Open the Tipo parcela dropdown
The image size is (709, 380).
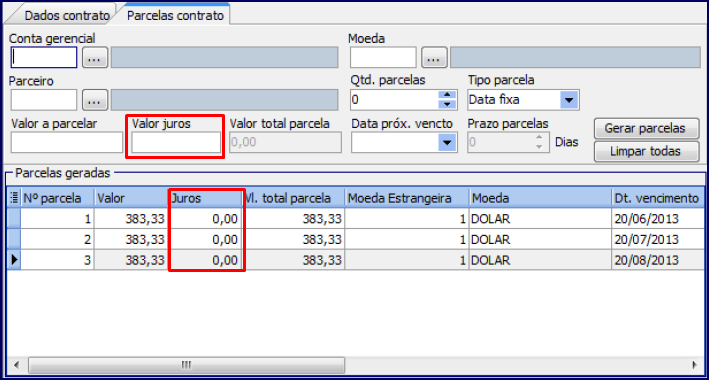point(570,100)
